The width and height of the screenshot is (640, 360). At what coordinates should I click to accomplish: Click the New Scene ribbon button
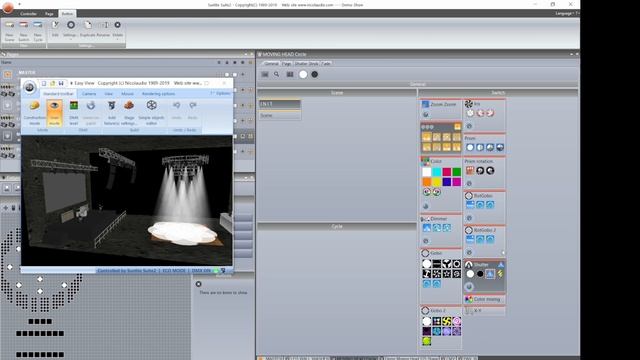[9, 31]
